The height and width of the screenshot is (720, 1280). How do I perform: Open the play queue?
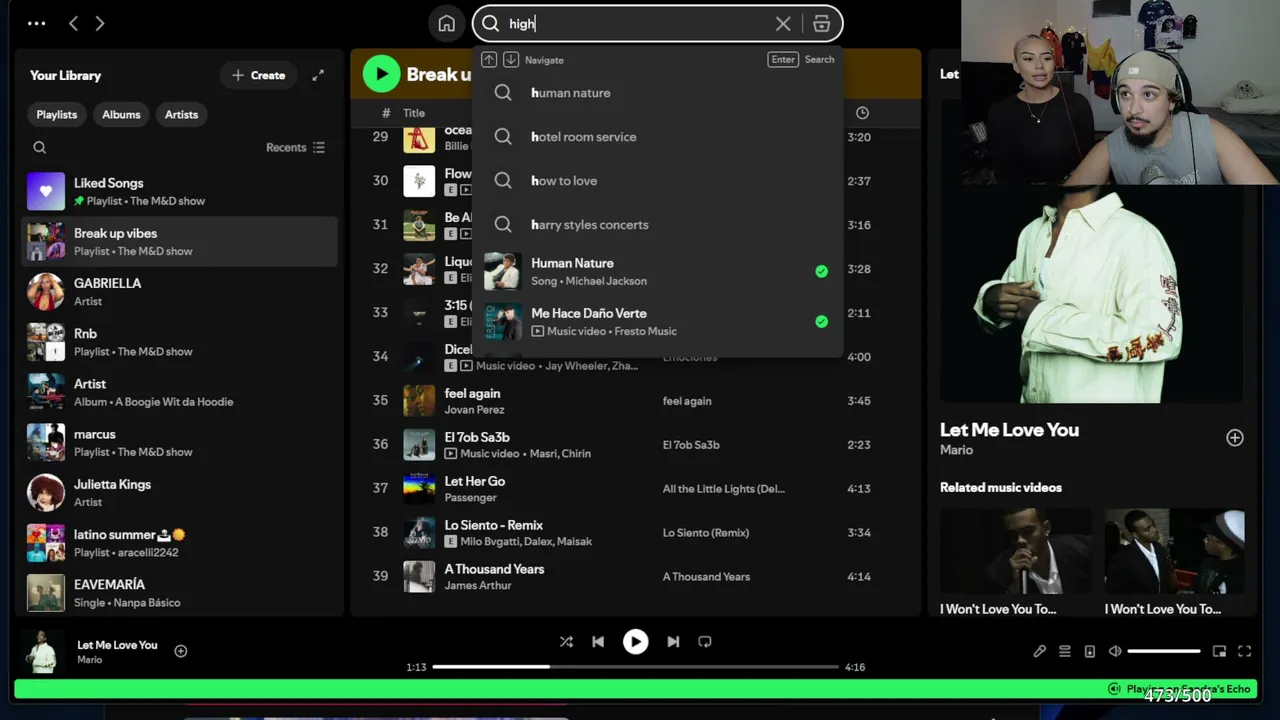[x=1065, y=651]
